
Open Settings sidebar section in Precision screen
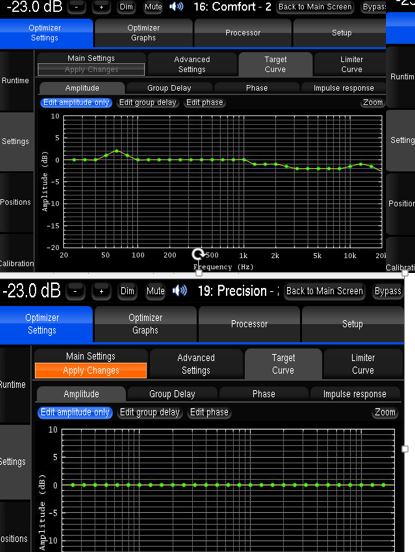point(15,462)
